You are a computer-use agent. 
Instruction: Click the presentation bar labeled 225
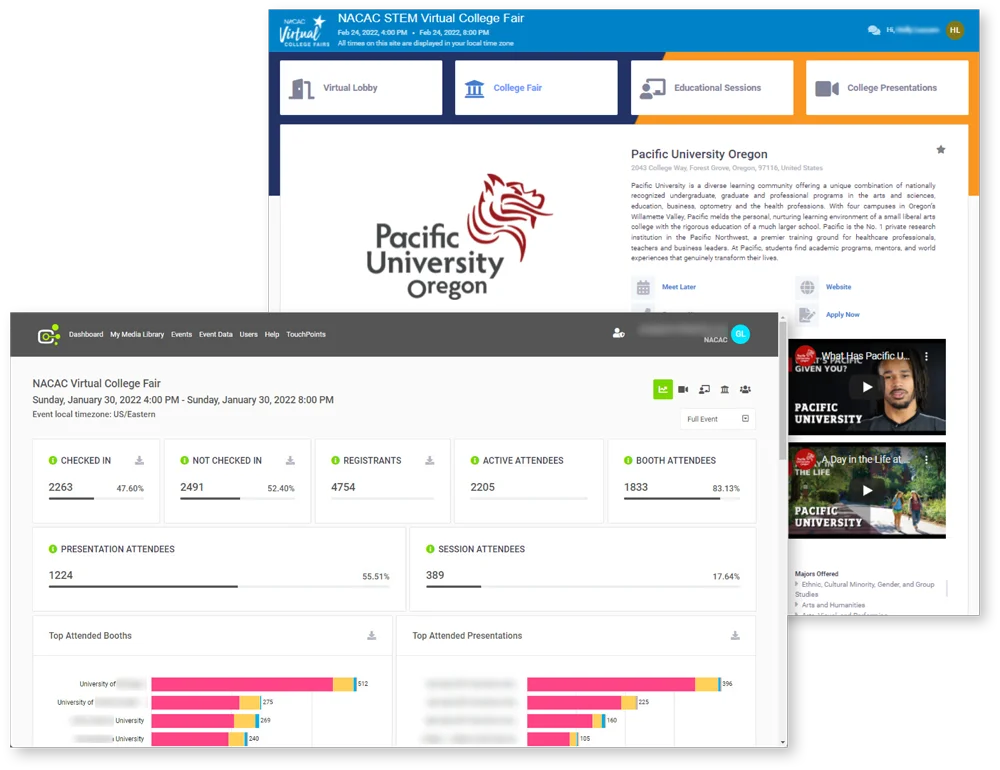pyautogui.click(x=582, y=702)
